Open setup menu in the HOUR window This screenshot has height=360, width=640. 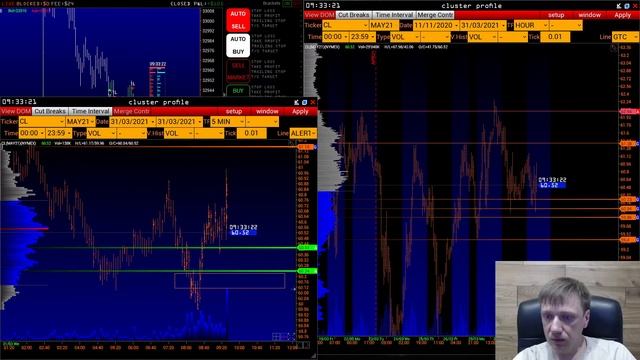(x=556, y=15)
